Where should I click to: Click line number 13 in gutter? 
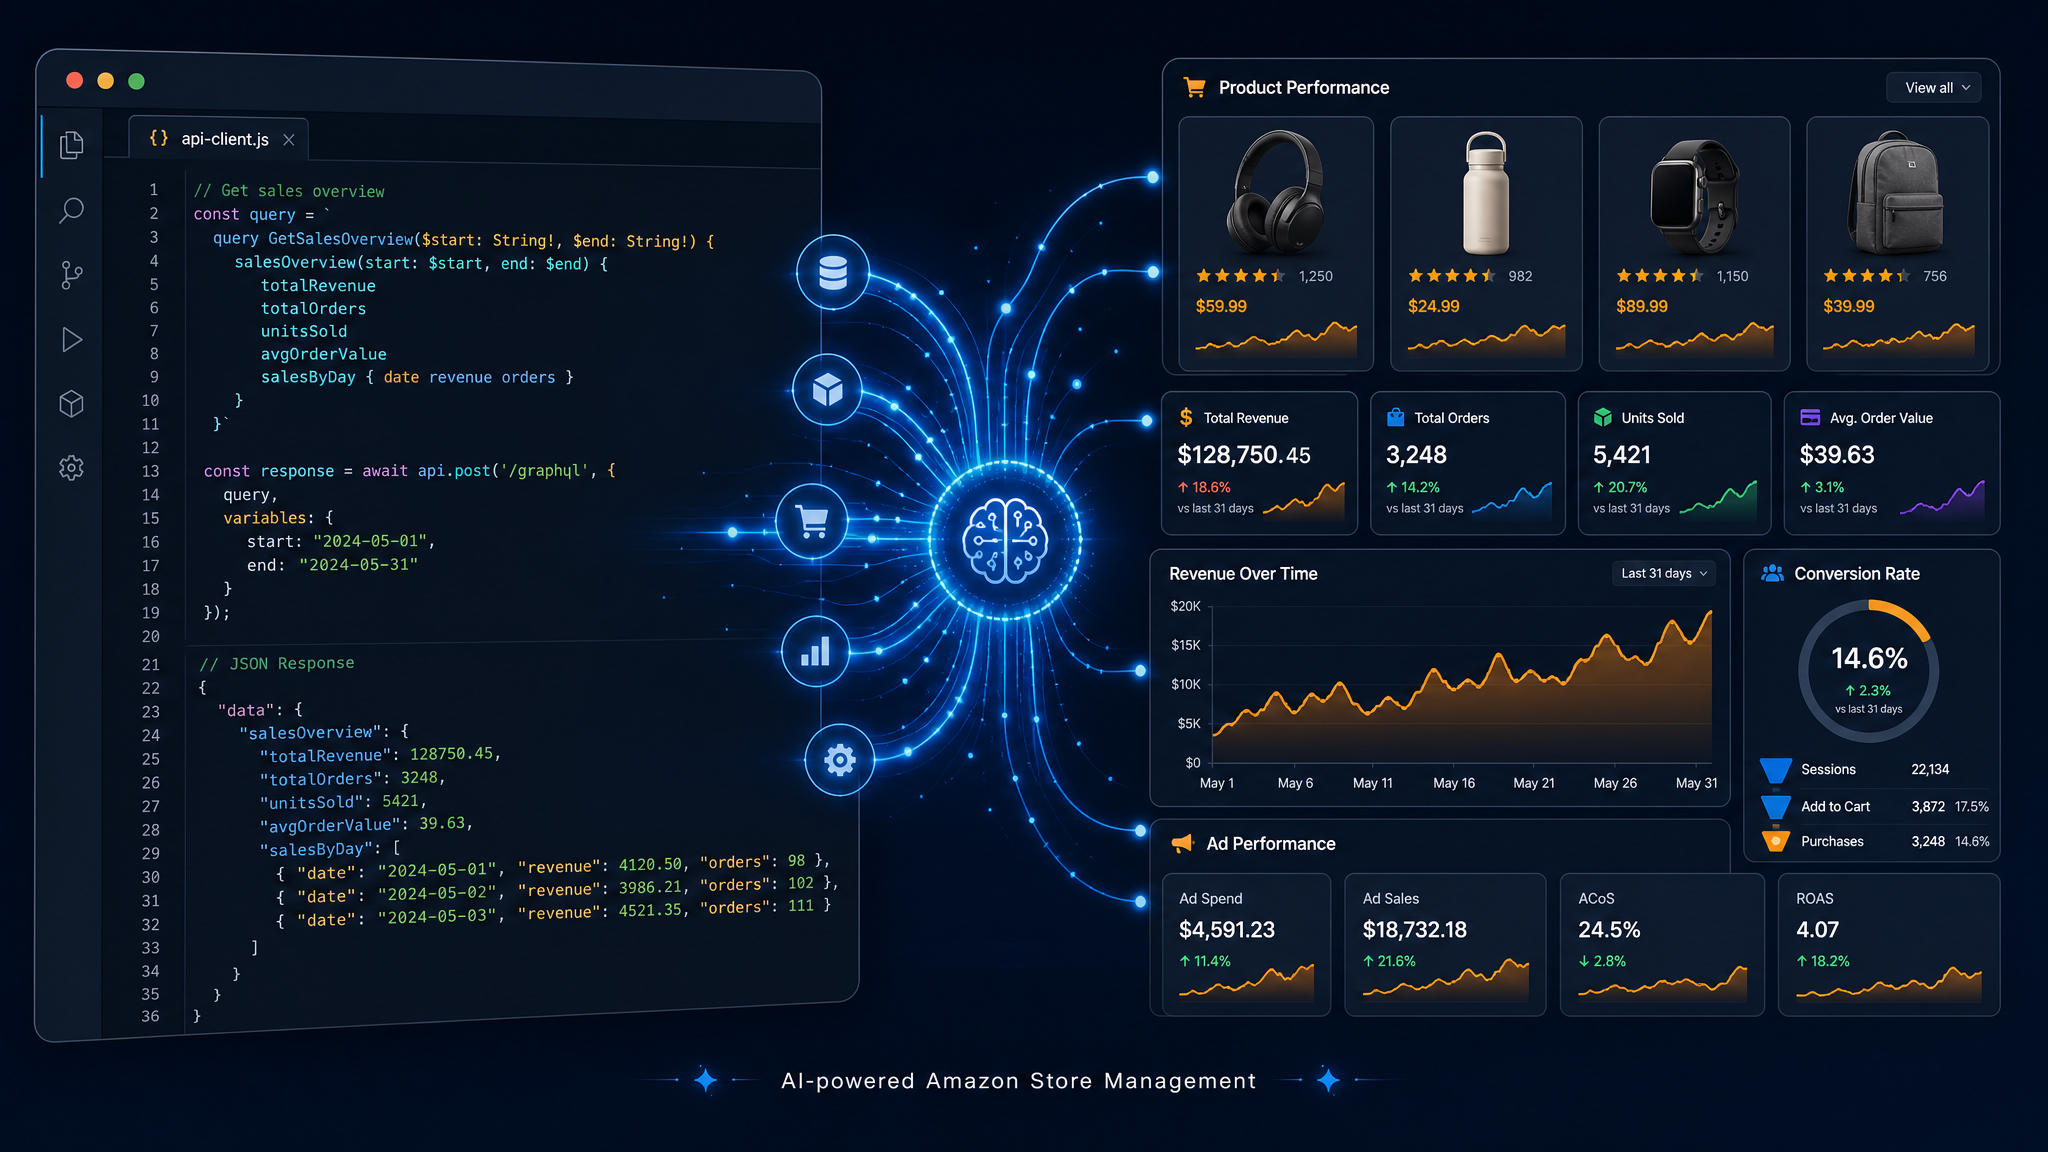coord(150,471)
